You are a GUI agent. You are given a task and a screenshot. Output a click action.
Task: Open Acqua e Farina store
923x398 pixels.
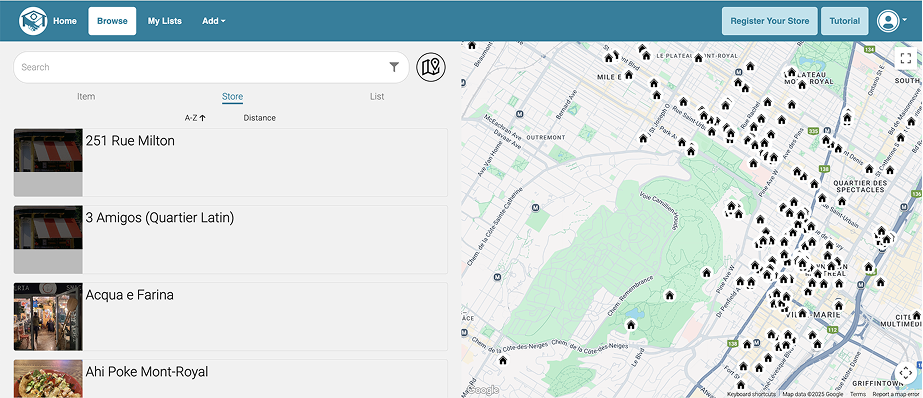[x=231, y=317]
